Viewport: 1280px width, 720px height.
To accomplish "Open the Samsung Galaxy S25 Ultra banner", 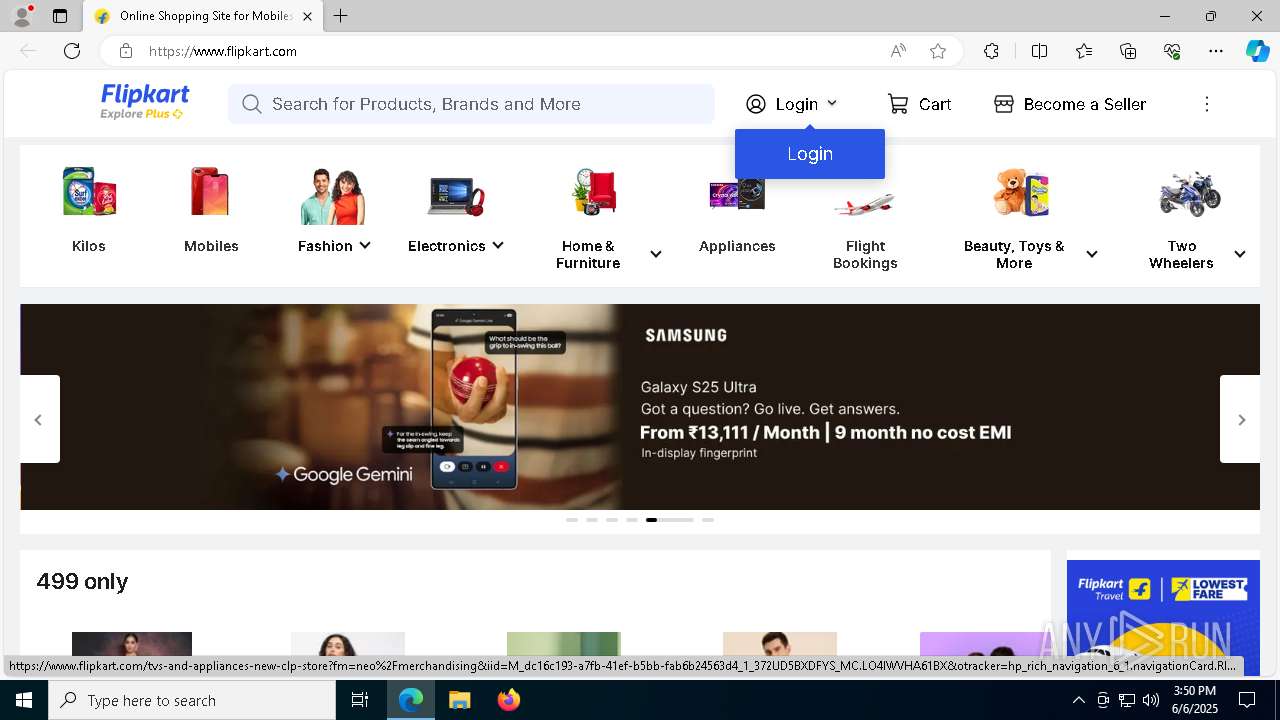I will pyautogui.click(x=640, y=407).
